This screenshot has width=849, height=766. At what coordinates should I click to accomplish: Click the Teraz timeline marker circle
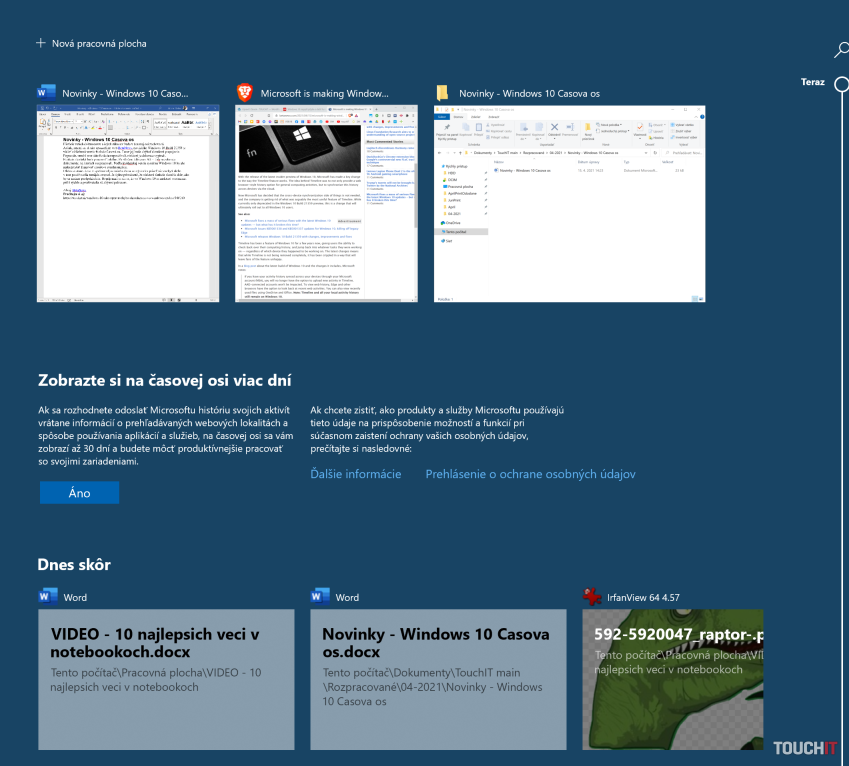(842, 84)
